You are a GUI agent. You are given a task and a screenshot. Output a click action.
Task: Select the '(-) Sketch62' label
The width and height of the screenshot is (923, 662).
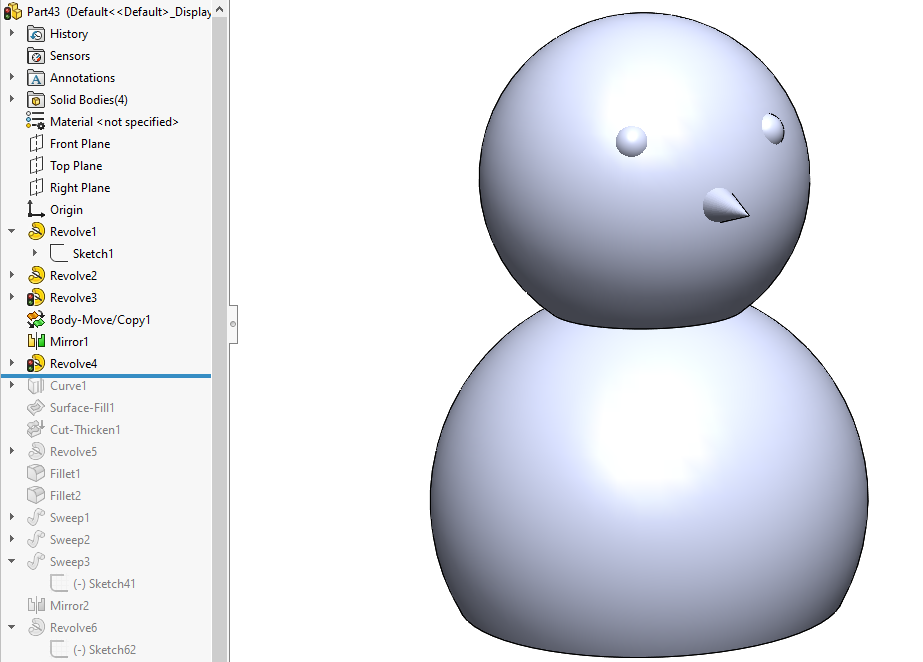[104, 650]
